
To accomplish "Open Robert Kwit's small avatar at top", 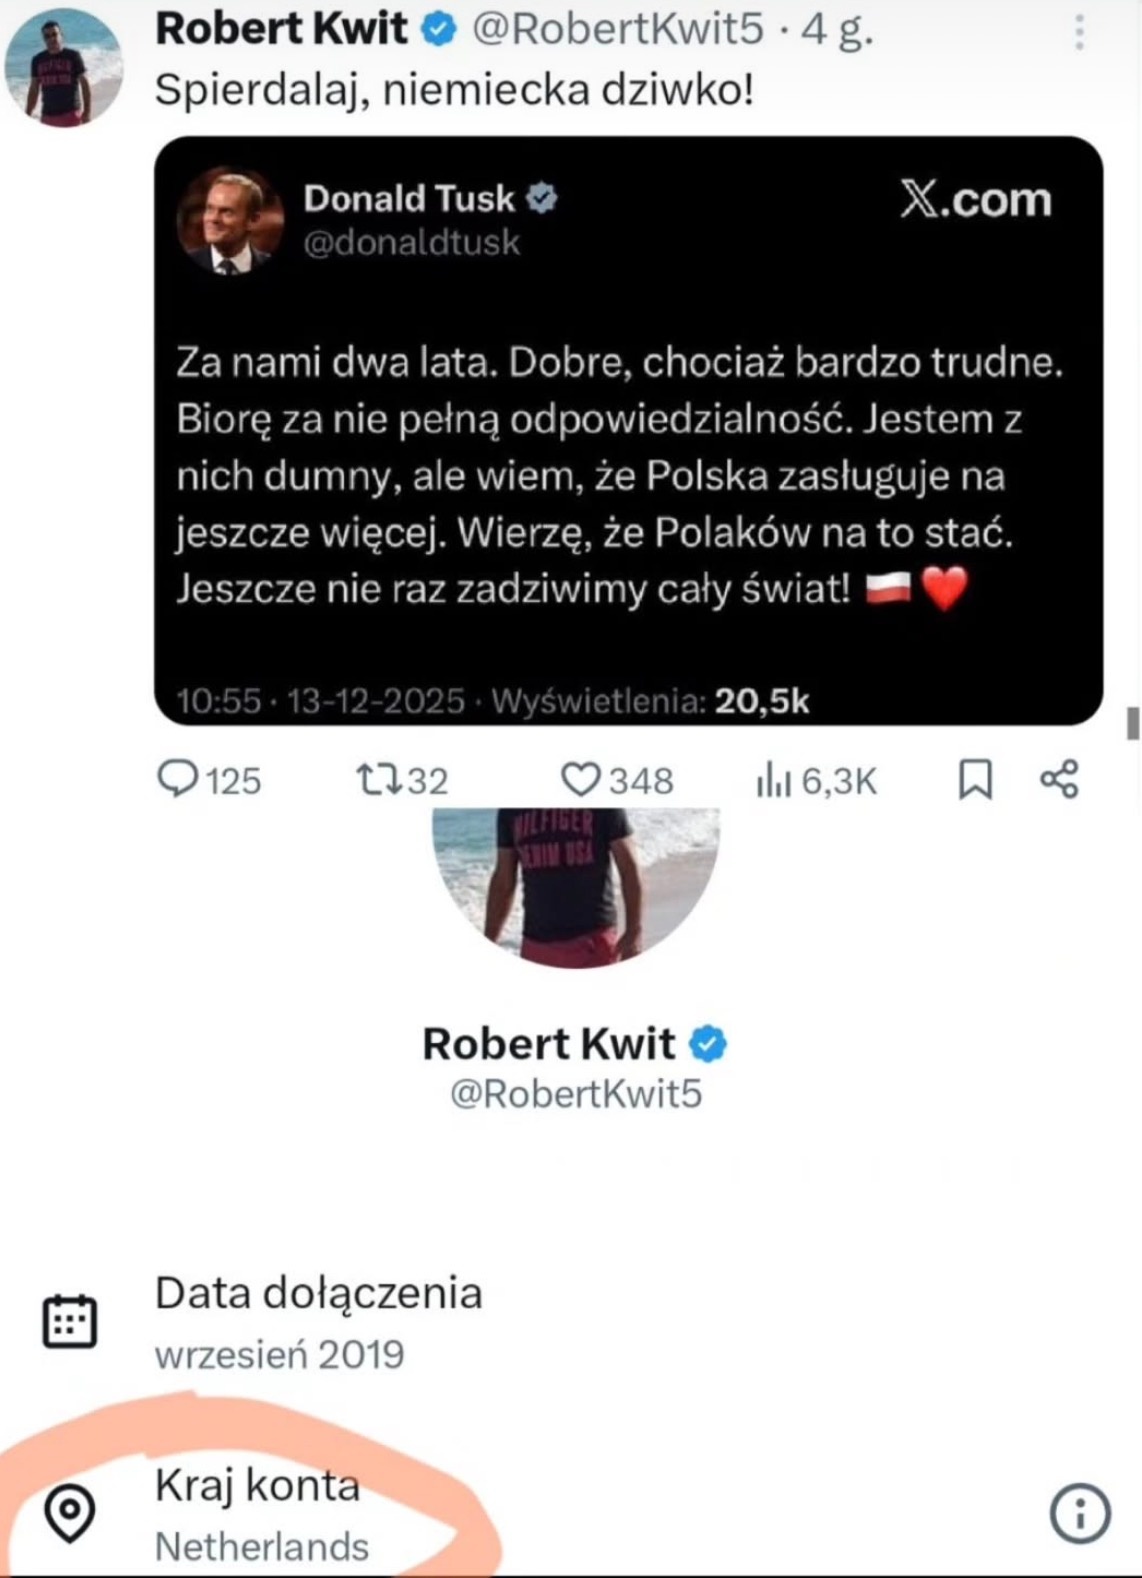I will point(63,68).
